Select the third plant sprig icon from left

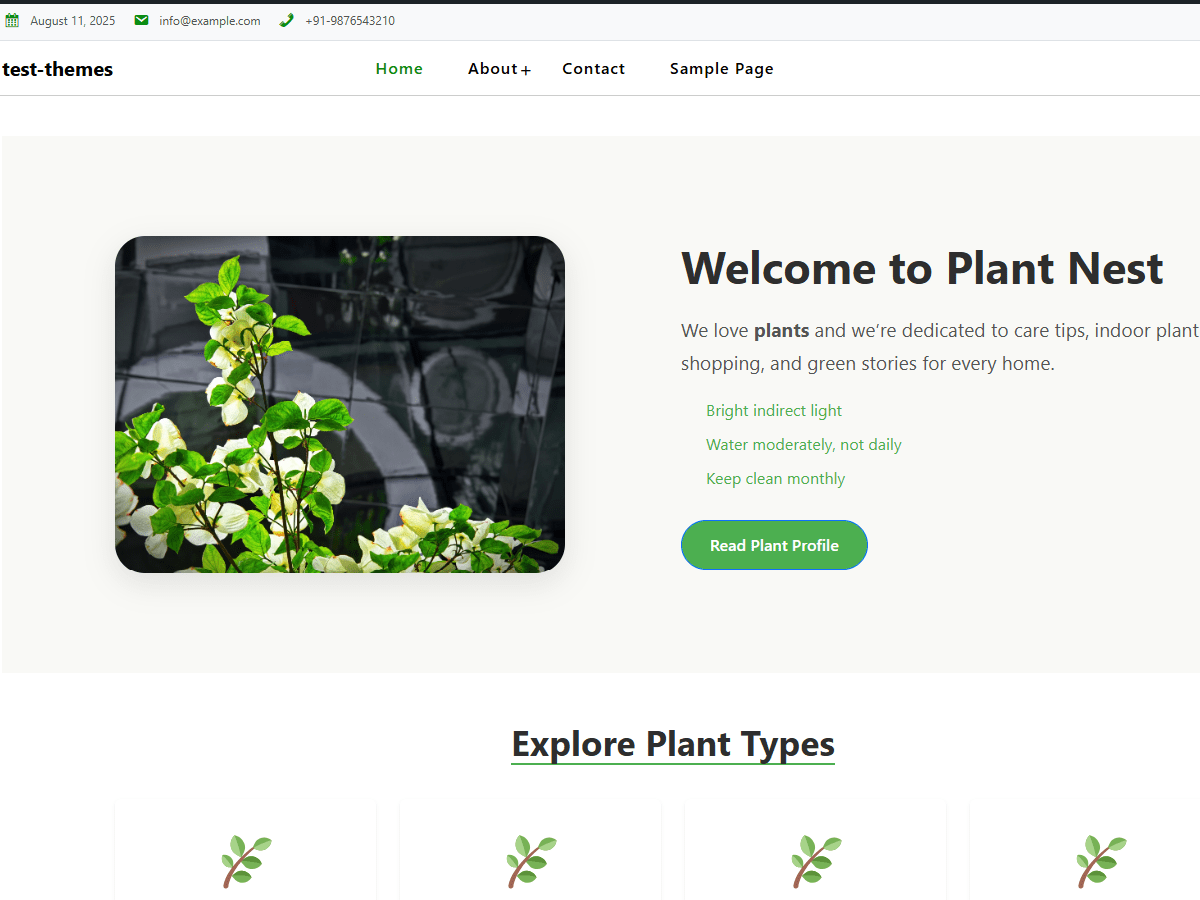point(816,861)
